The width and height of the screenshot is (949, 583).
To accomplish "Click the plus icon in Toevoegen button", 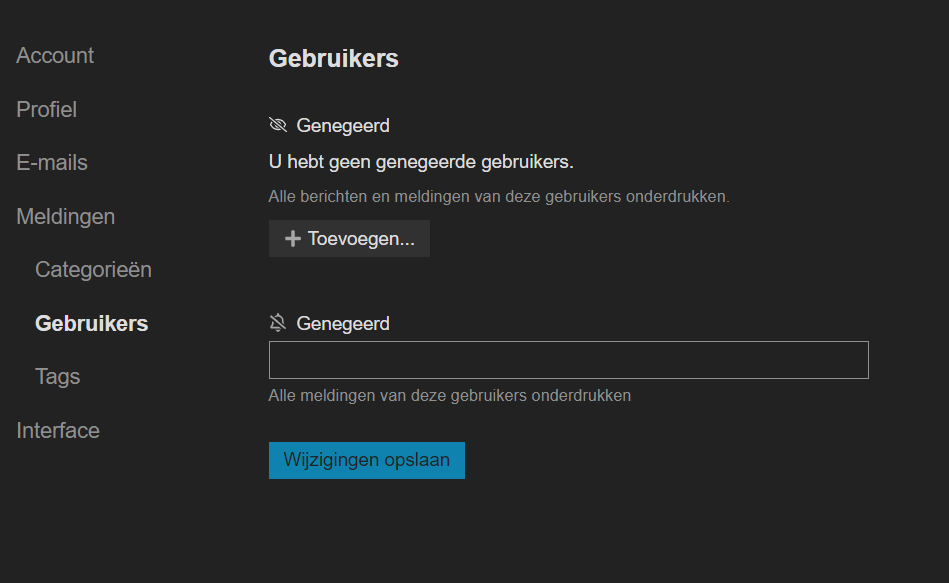I will click(293, 239).
